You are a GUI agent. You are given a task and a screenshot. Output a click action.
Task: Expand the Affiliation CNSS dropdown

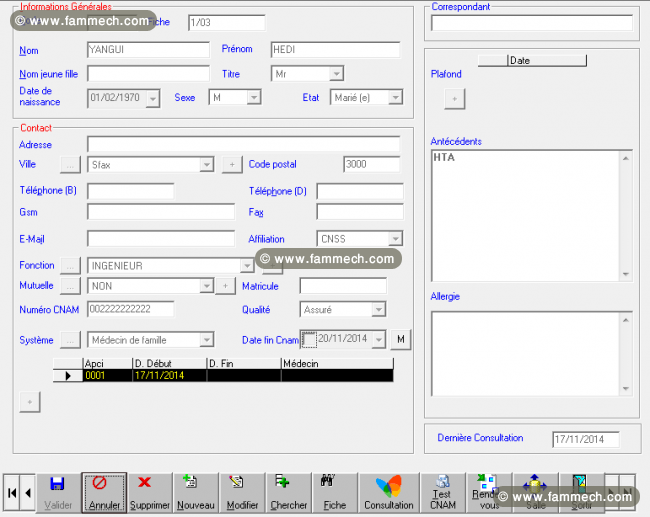point(395,239)
